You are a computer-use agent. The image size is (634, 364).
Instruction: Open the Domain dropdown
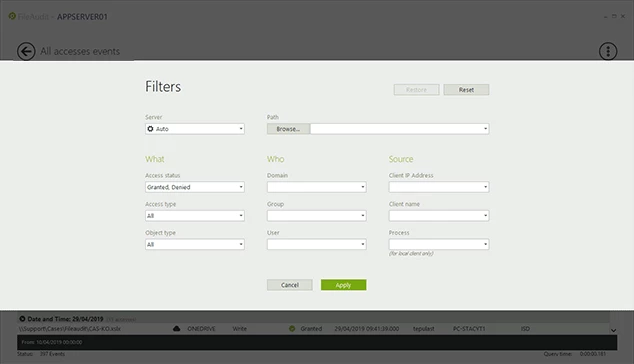317,187
